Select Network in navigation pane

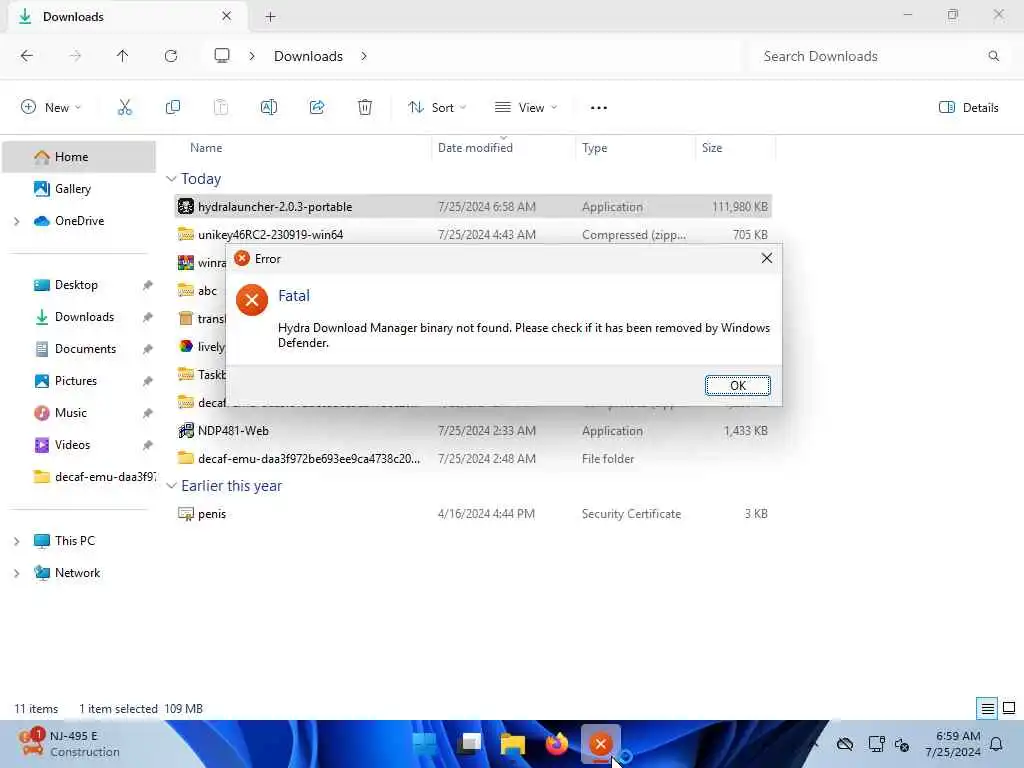pyautogui.click(x=77, y=573)
